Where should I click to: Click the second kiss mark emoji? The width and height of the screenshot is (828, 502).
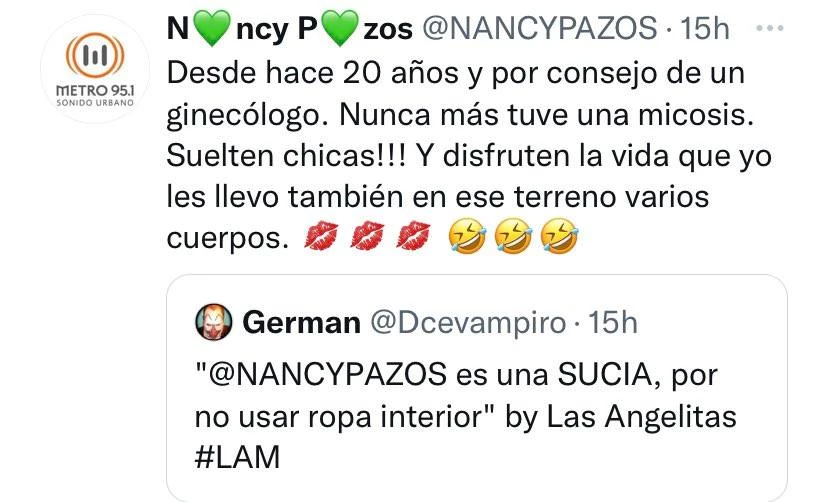tap(368, 235)
